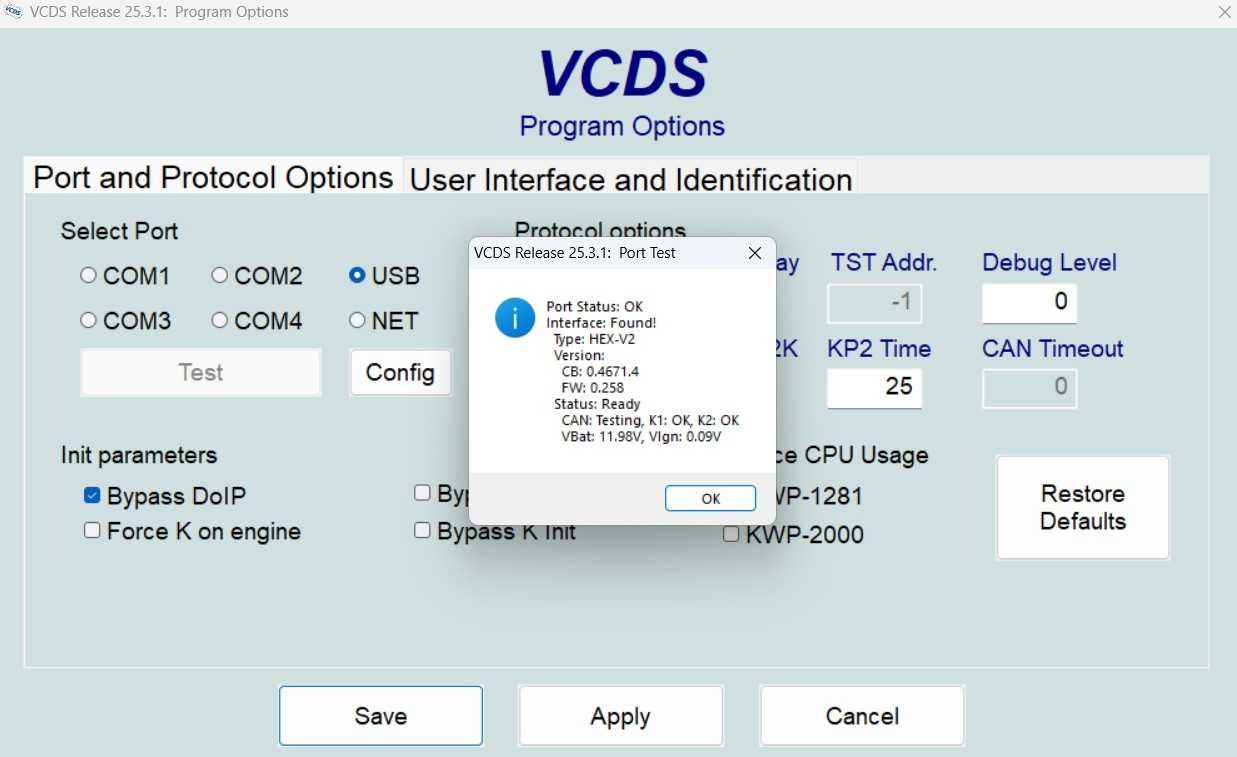Click the CAN Timeout field

pyautogui.click(x=1029, y=387)
